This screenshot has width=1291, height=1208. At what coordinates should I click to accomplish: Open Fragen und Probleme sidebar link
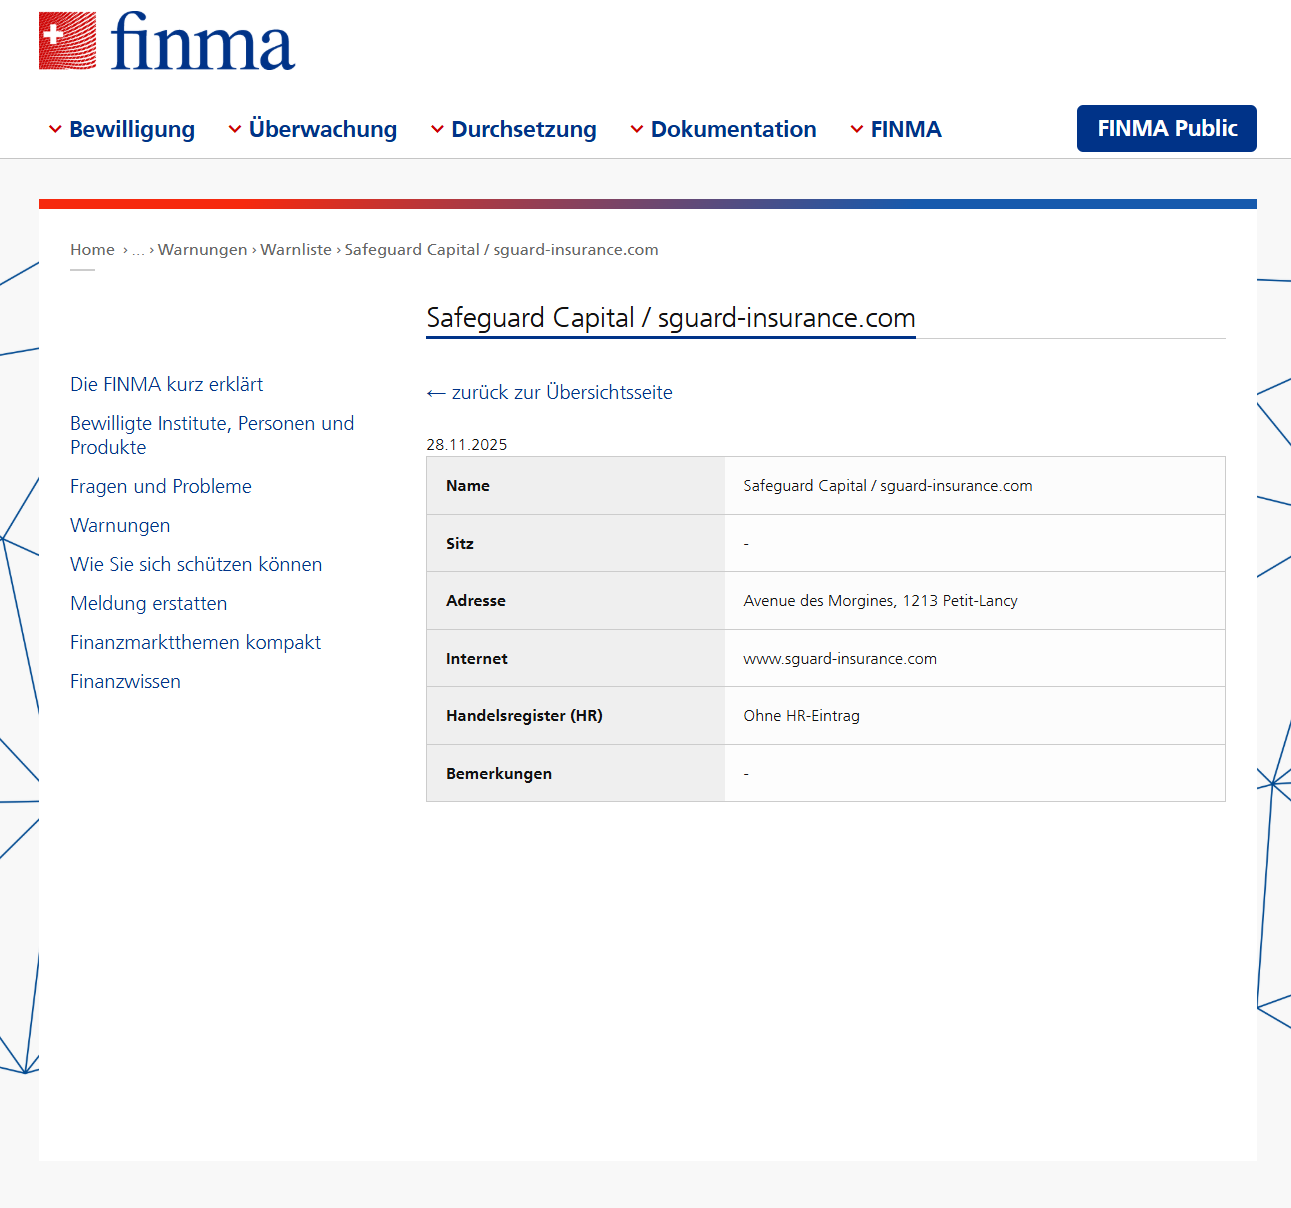161,487
